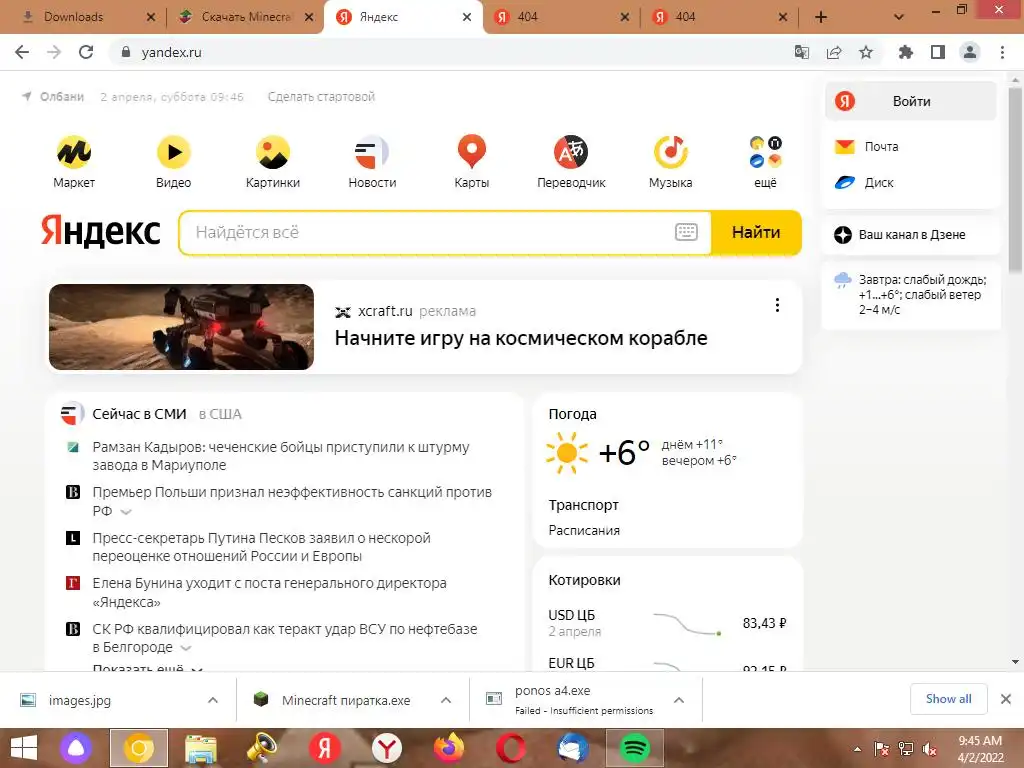Open Расписания link under Транспорт
The height and width of the screenshot is (768, 1024).
pos(584,530)
